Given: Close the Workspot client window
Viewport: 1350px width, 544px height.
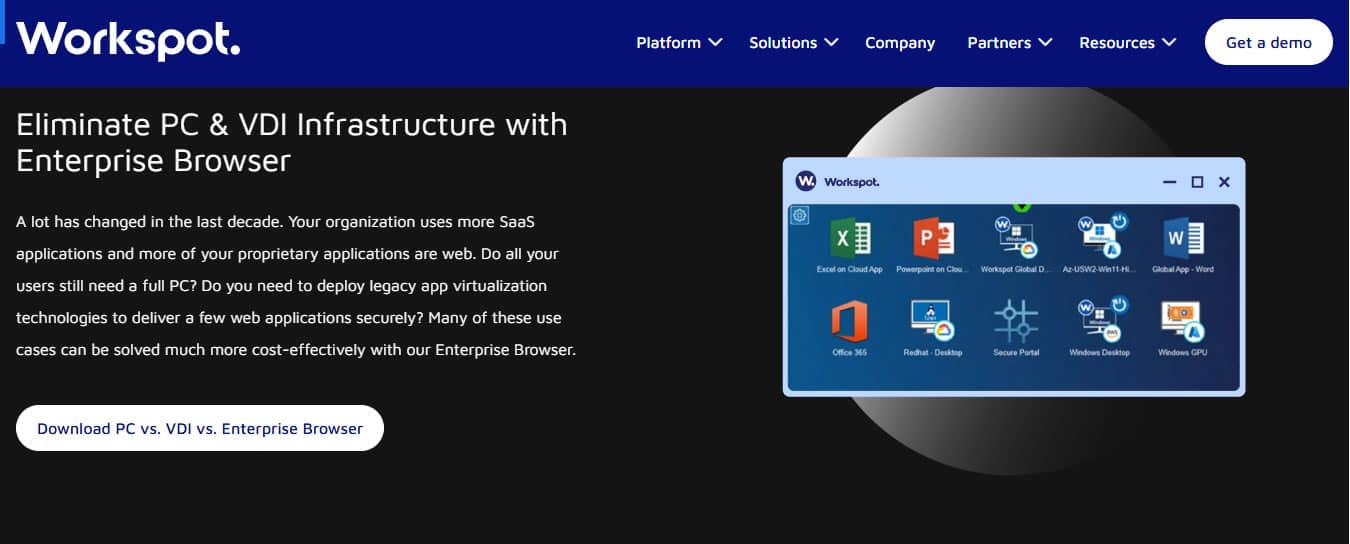Looking at the screenshot, I should pos(1224,182).
